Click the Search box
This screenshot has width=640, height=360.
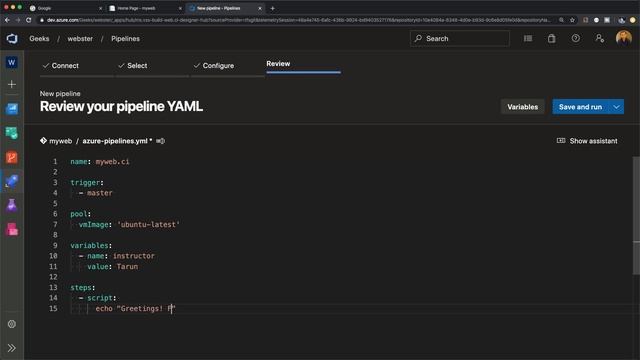coord(460,38)
